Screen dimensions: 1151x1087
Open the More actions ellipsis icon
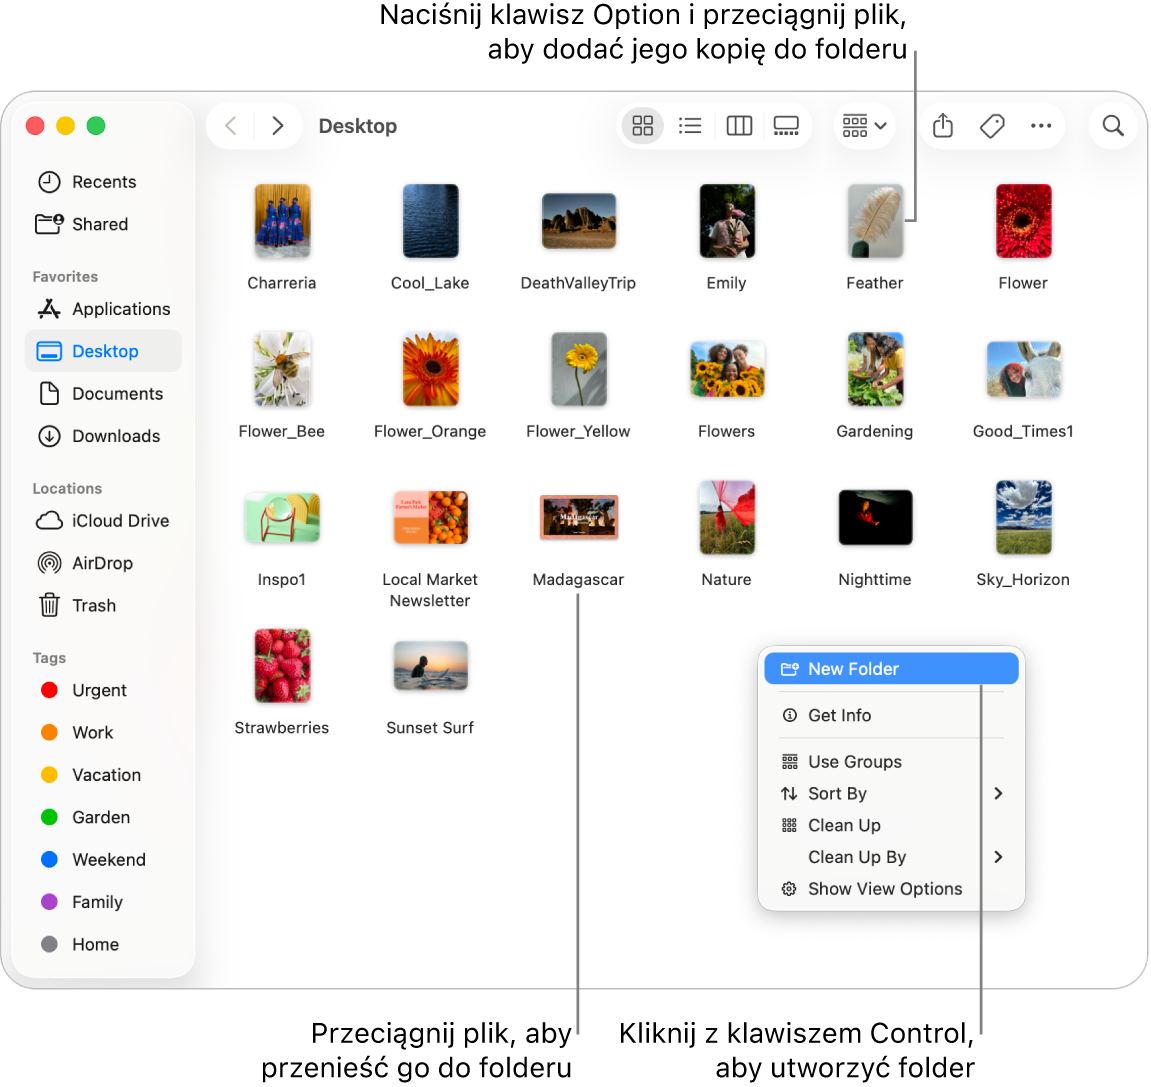coord(1041,125)
